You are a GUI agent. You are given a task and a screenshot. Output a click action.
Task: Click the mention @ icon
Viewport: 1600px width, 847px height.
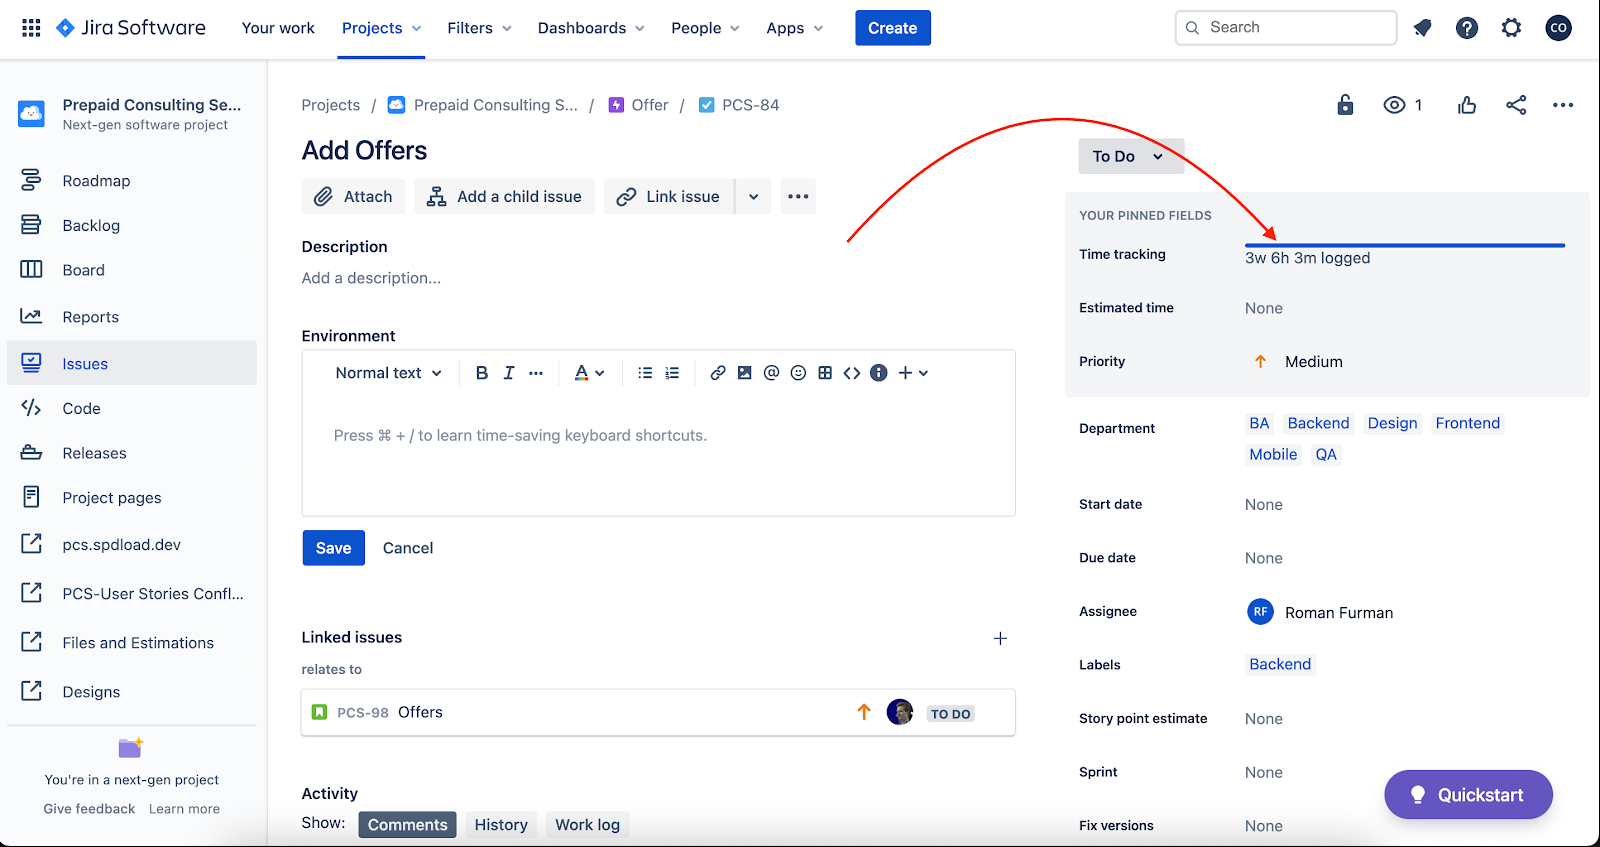pos(771,373)
